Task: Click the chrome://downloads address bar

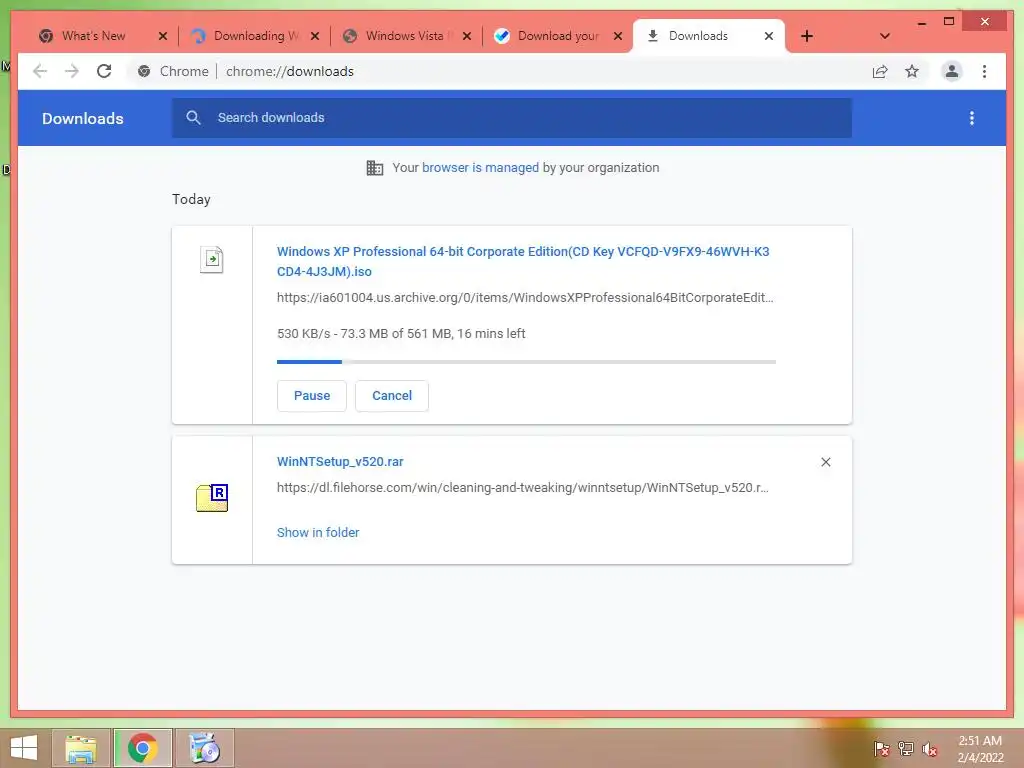Action: pos(290,71)
